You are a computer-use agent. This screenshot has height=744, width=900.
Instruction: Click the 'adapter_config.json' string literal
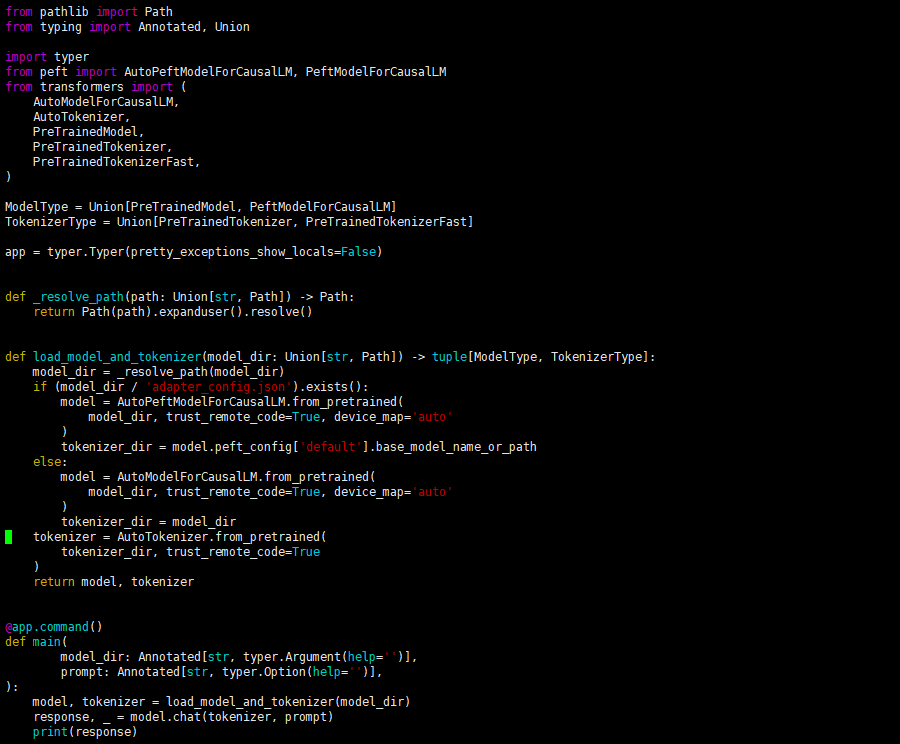coord(215,387)
